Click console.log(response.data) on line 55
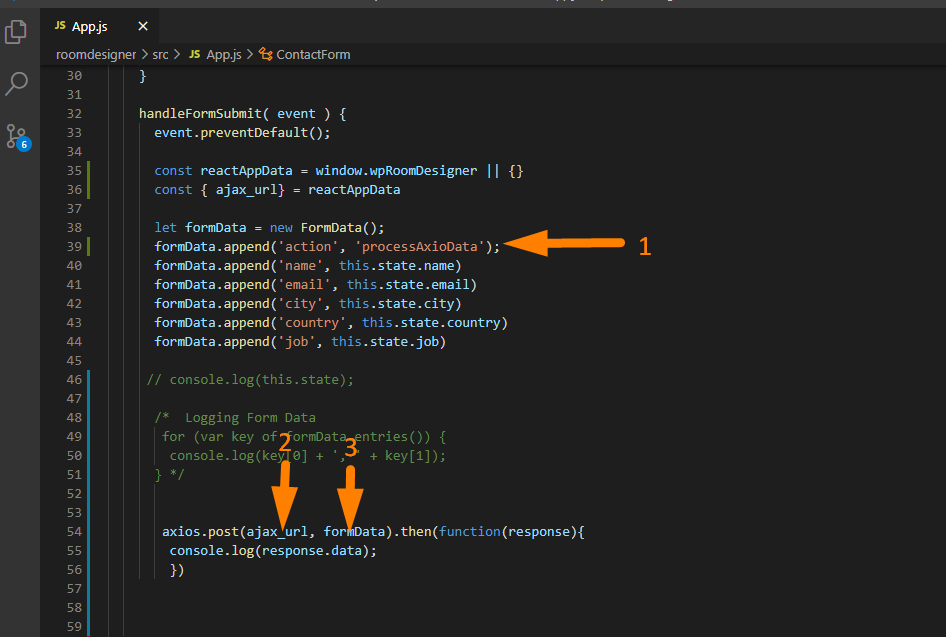The height and width of the screenshot is (637, 946). [x=273, y=550]
